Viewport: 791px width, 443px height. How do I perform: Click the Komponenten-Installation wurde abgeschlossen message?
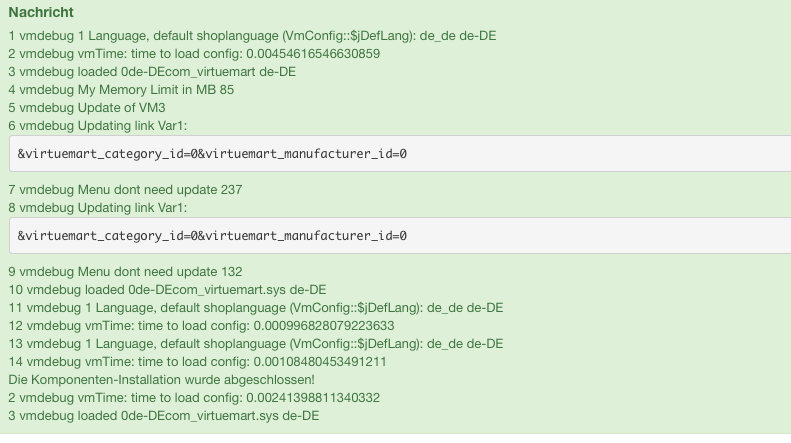161,380
